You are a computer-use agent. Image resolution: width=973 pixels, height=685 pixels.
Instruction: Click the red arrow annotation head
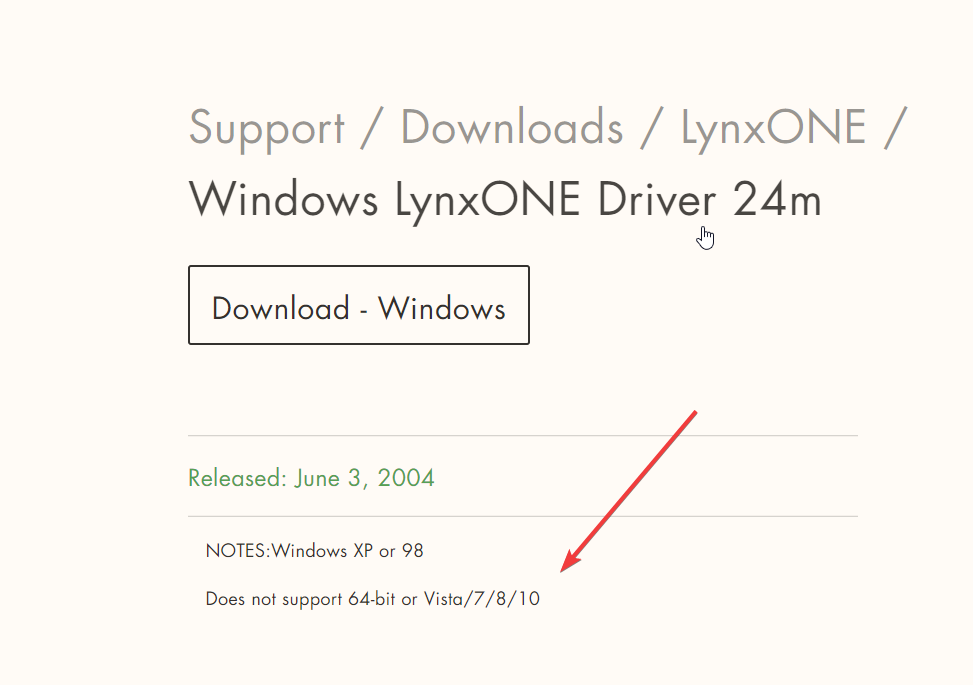click(569, 562)
